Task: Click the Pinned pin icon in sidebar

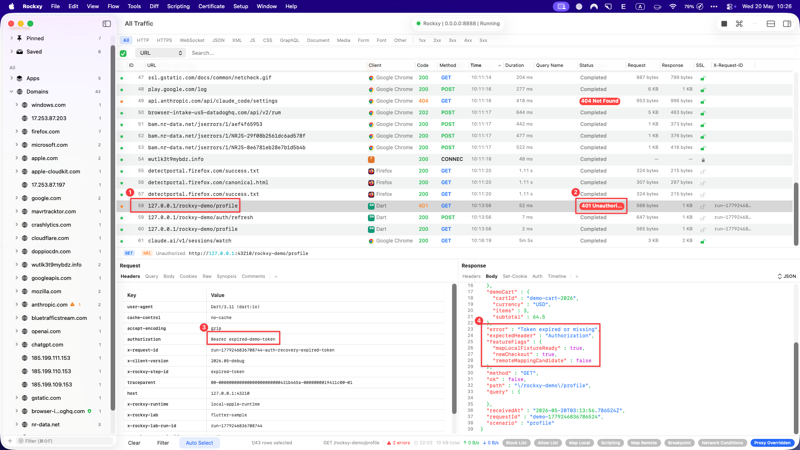Action: pos(19,38)
